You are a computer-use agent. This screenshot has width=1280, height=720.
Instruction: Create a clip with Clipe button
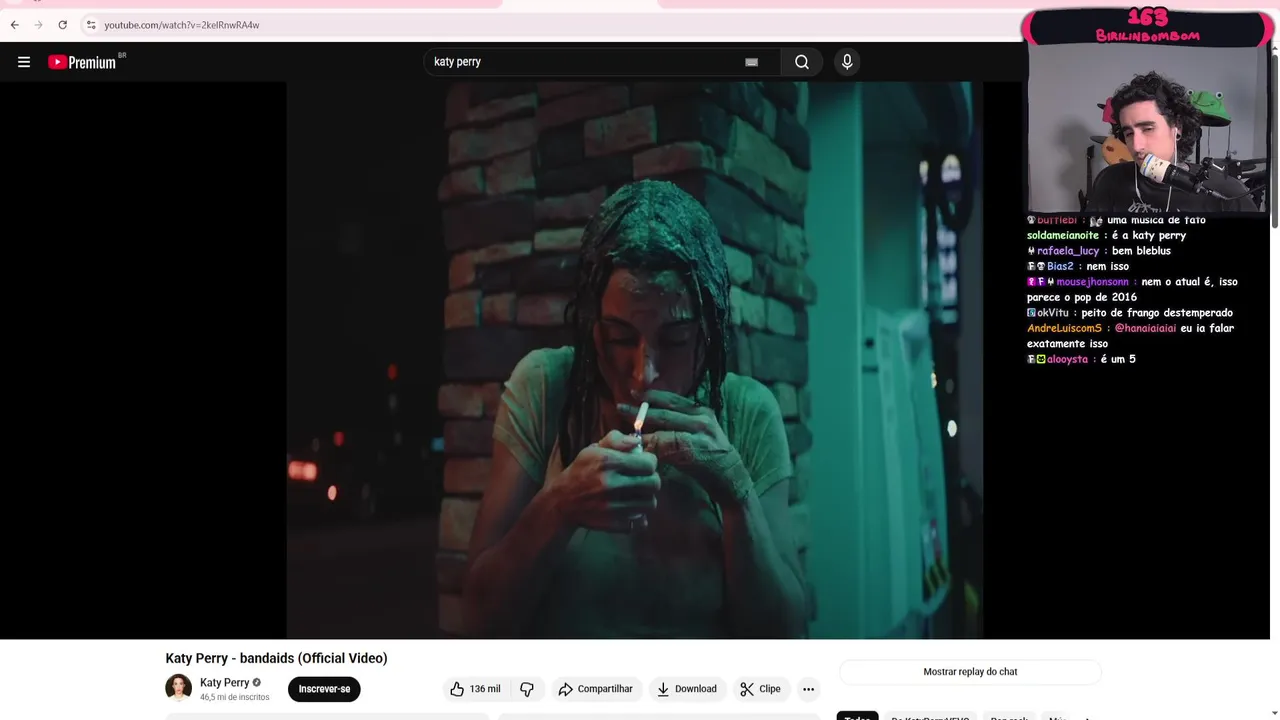click(x=760, y=689)
